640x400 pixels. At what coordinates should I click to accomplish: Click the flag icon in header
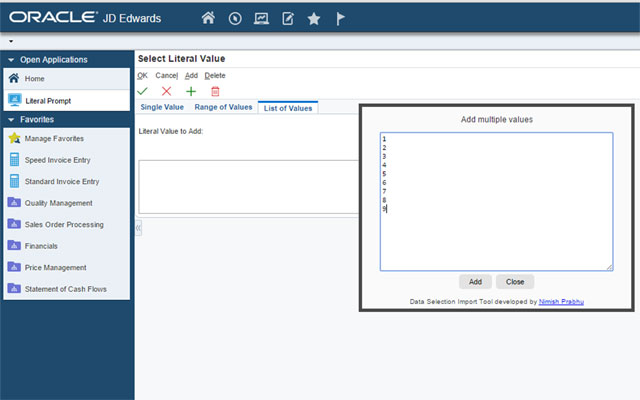pyautogui.click(x=339, y=18)
